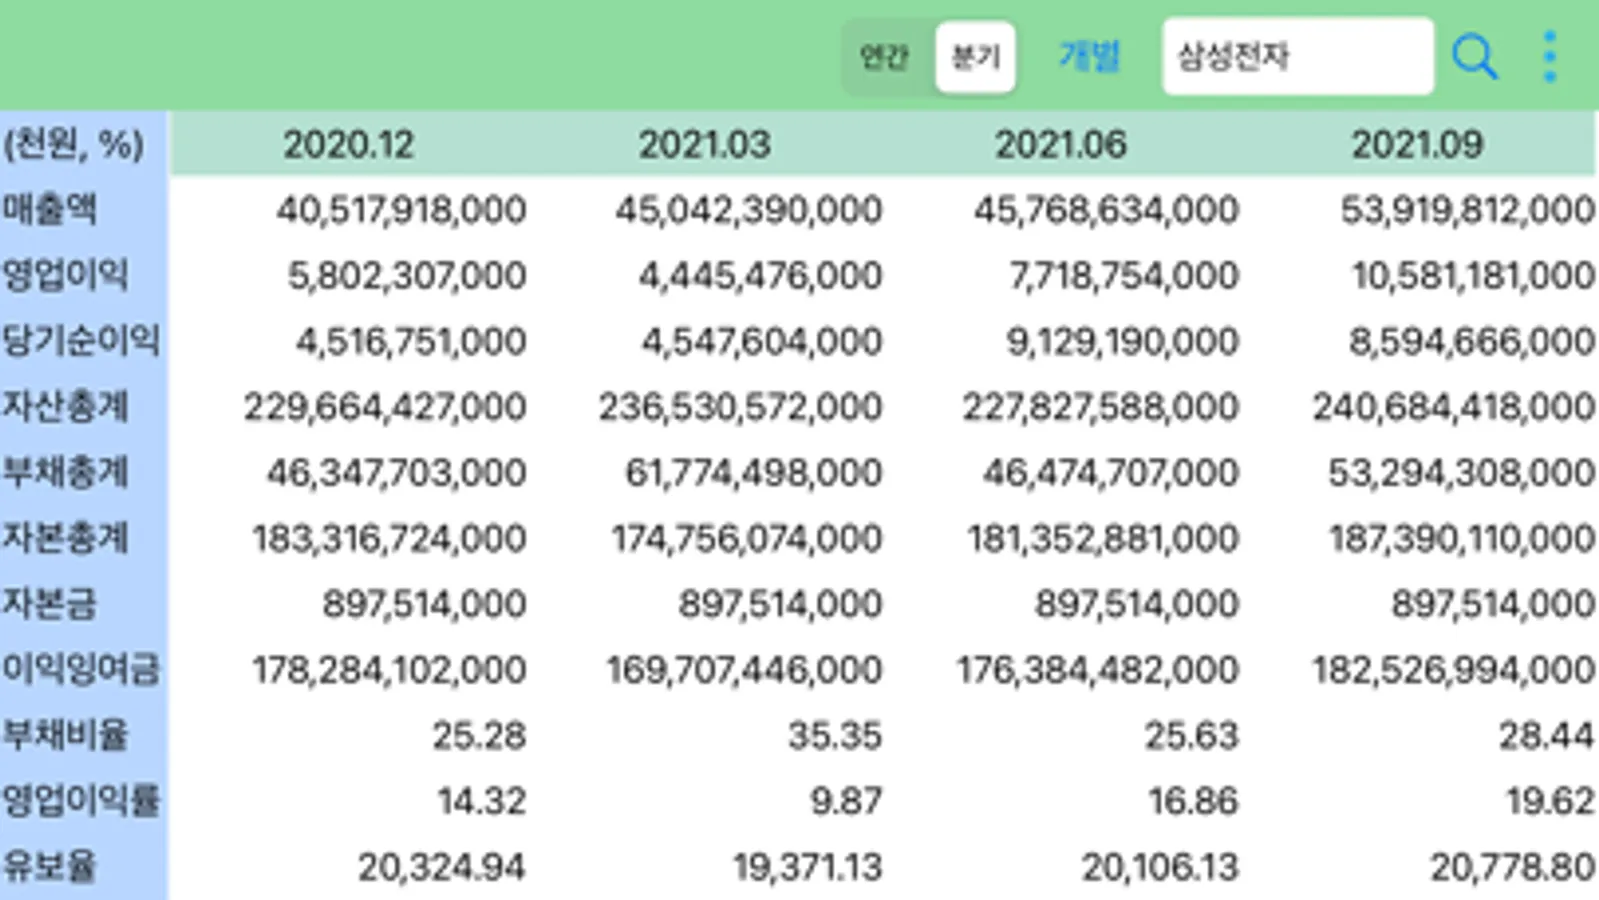This screenshot has height=900, width=1599.
Task: Click the 2021.06 column header
Action: 1060,145
